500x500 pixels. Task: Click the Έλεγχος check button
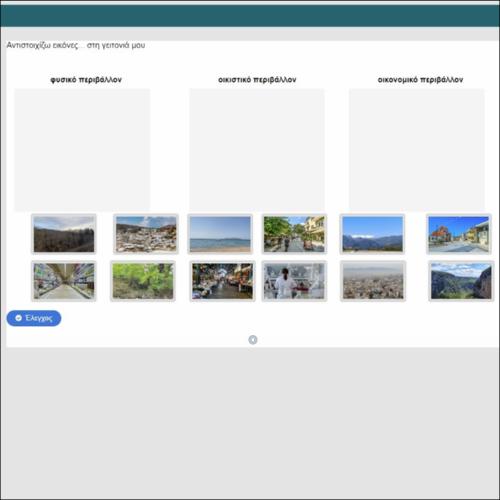pos(34,318)
